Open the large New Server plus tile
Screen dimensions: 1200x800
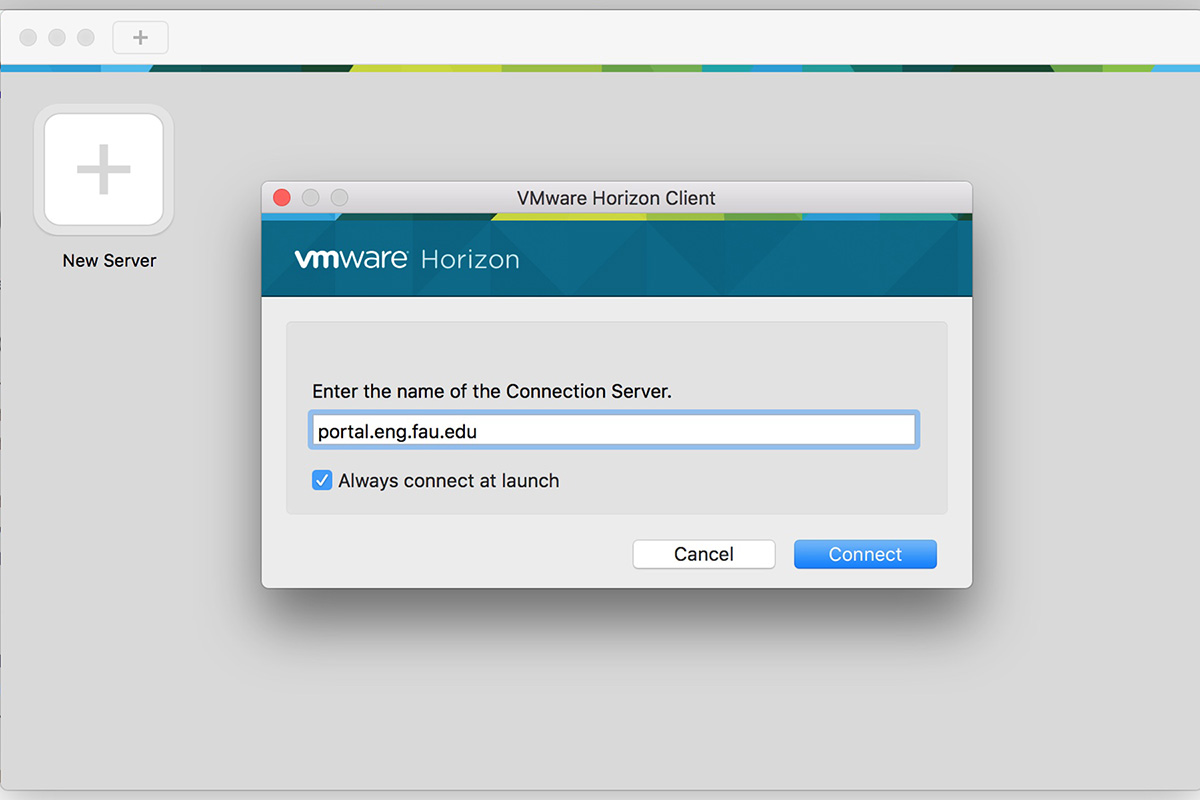pyautogui.click(x=104, y=169)
